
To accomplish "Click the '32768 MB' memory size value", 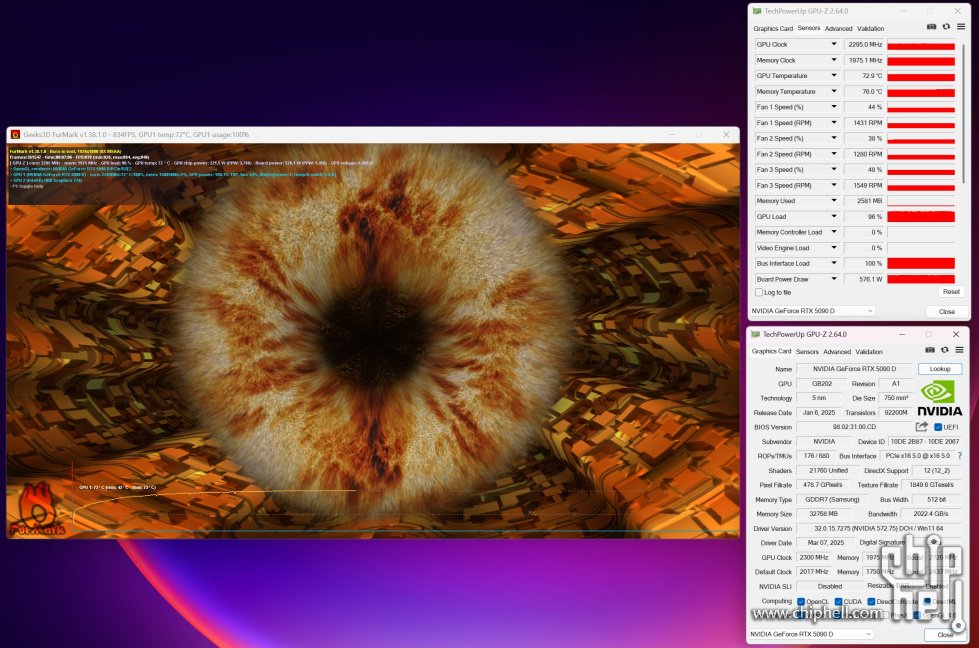I will point(823,514).
